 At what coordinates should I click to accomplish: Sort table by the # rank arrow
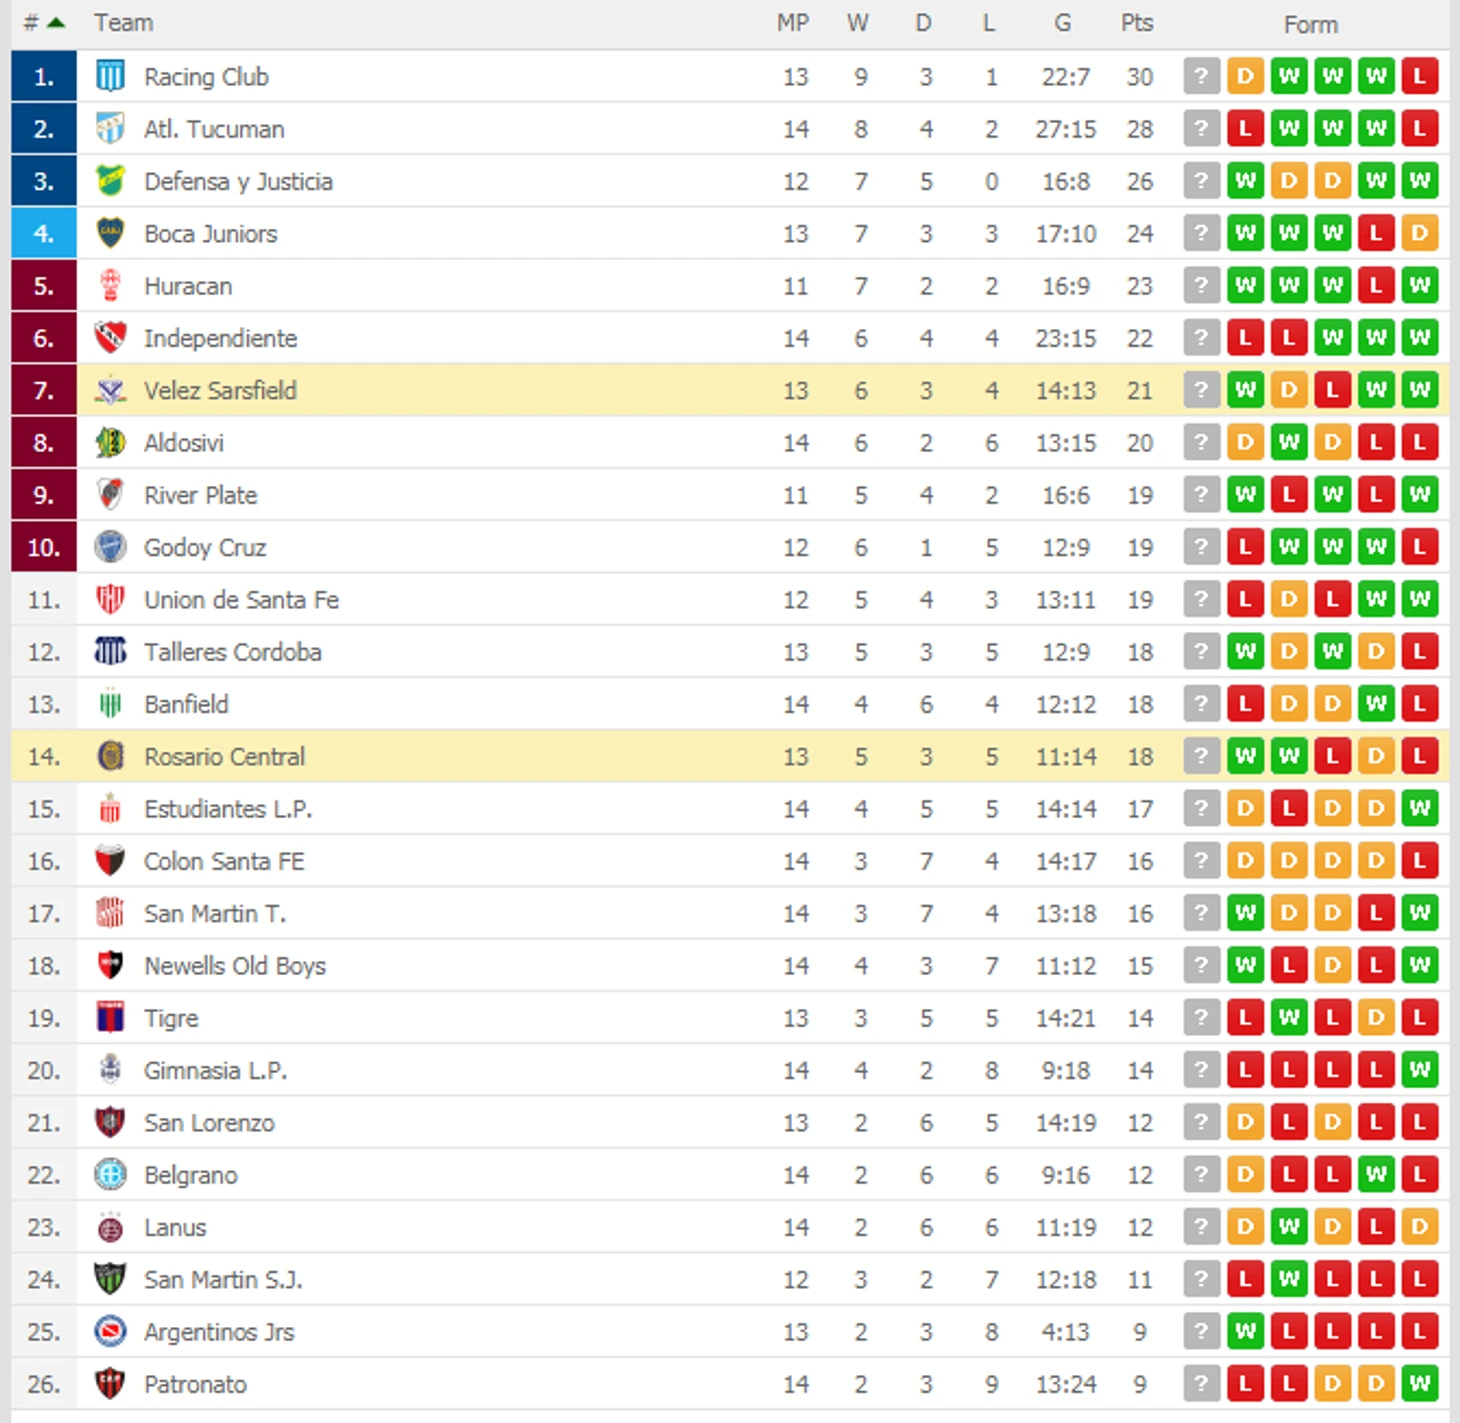[x=56, y=23]
